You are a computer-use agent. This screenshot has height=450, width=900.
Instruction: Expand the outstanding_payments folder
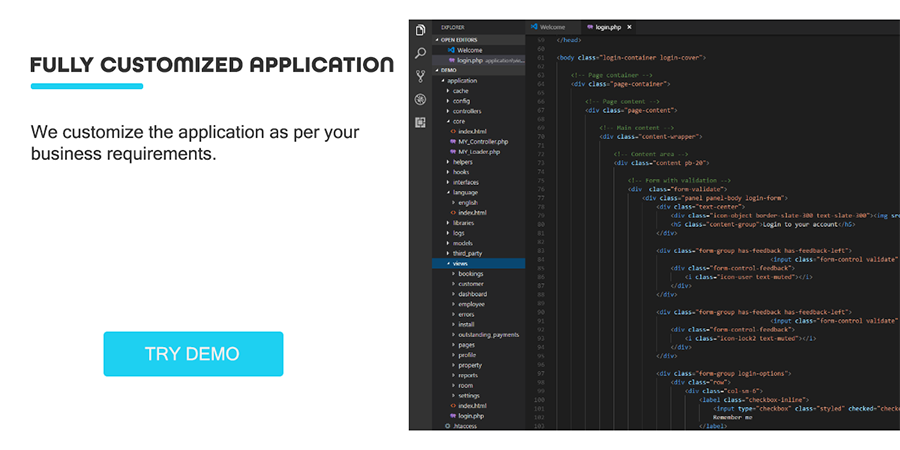pos(488,334)
